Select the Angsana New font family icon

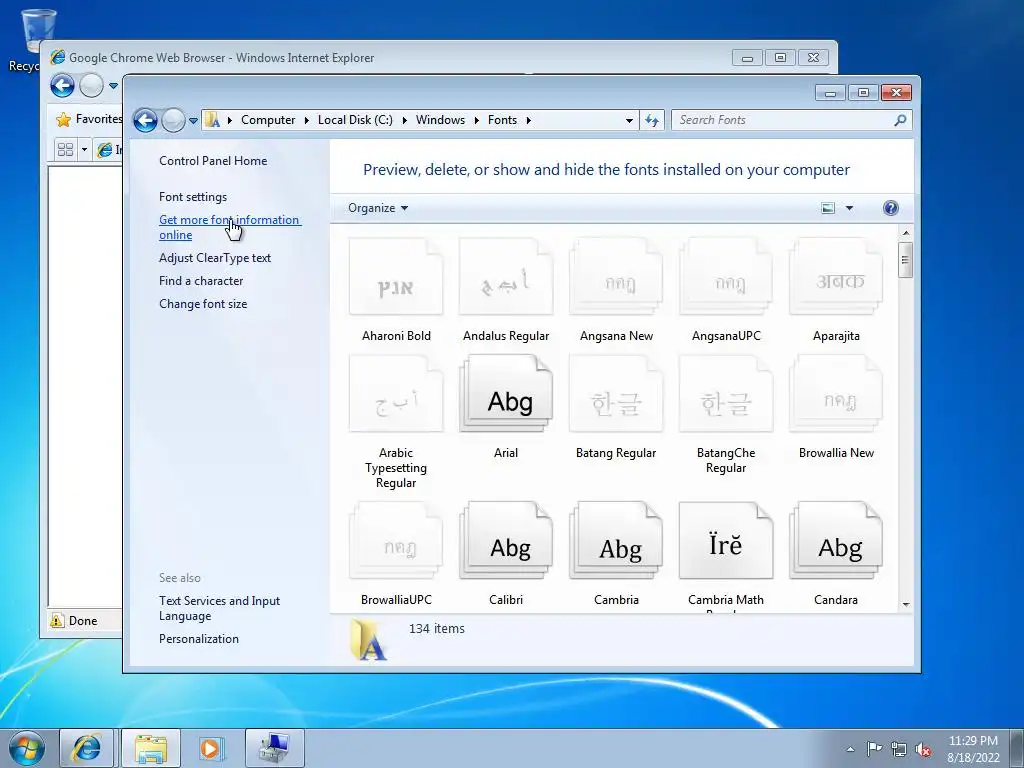[616, 277]
